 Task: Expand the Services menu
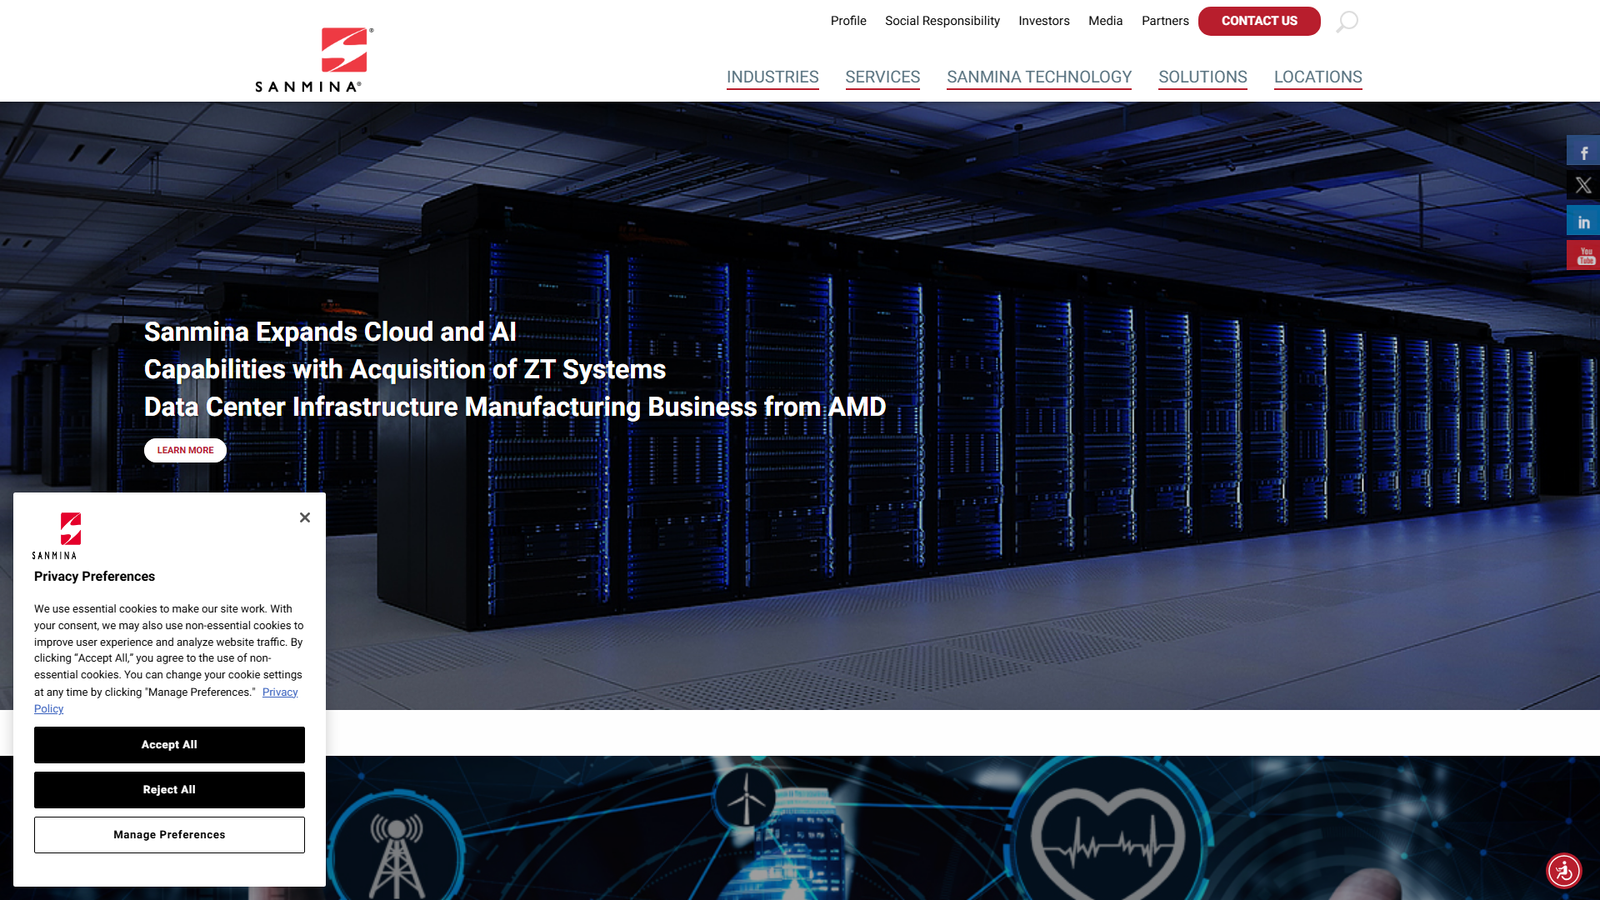tap(882, 77)
